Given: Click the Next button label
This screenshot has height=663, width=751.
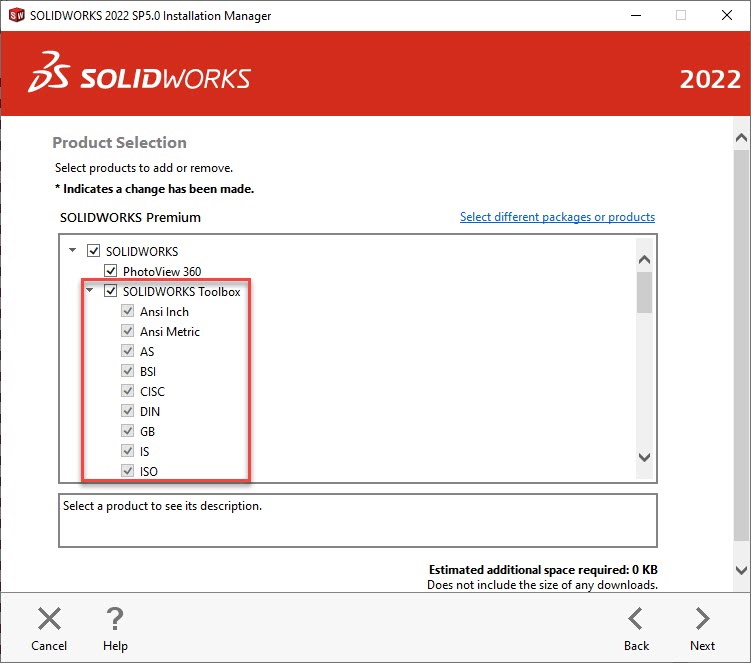Looking at the screenshot, I should [702, 646].
